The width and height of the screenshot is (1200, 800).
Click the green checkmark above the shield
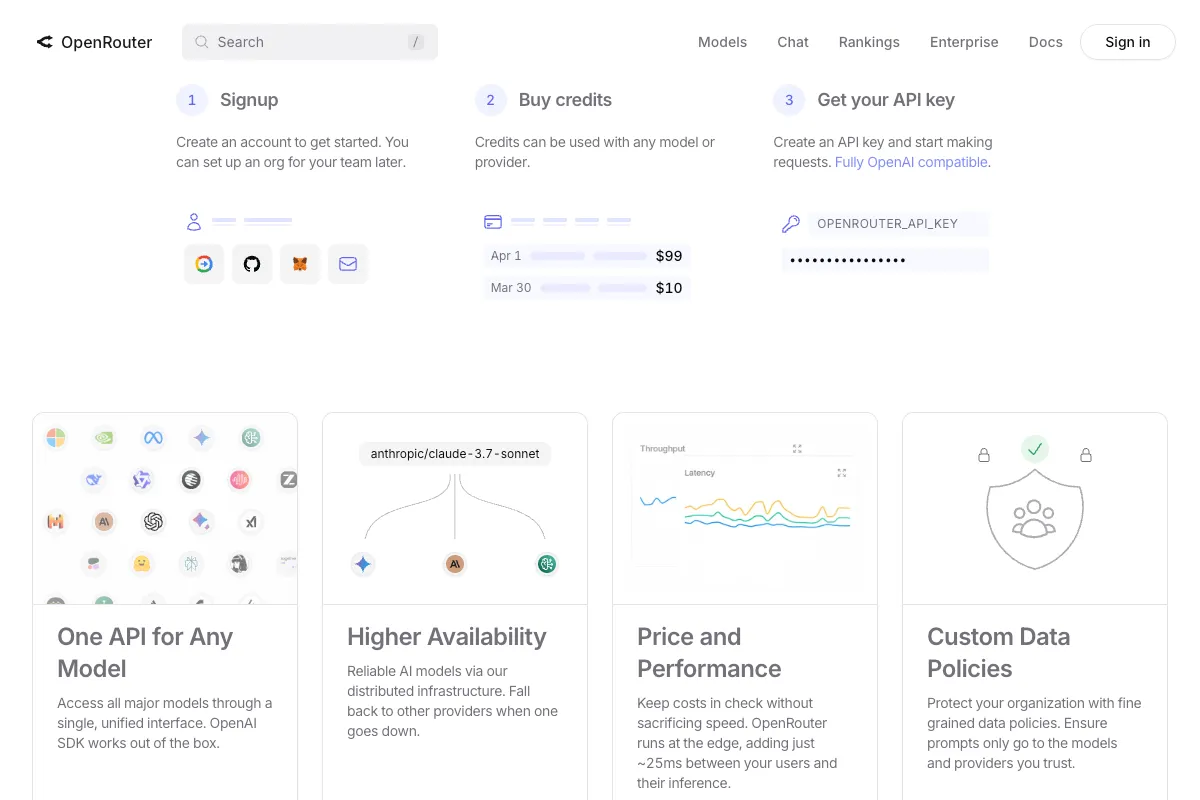tap(1035, 449)
